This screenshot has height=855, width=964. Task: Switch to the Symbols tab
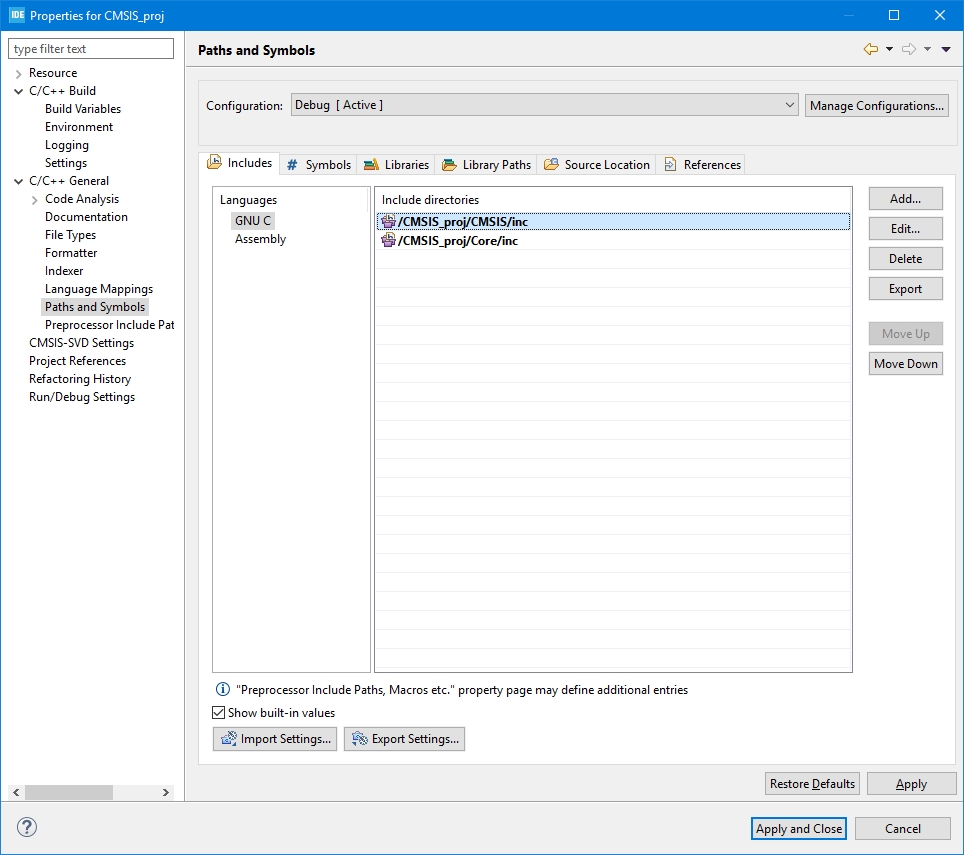(x=319, y=165)
